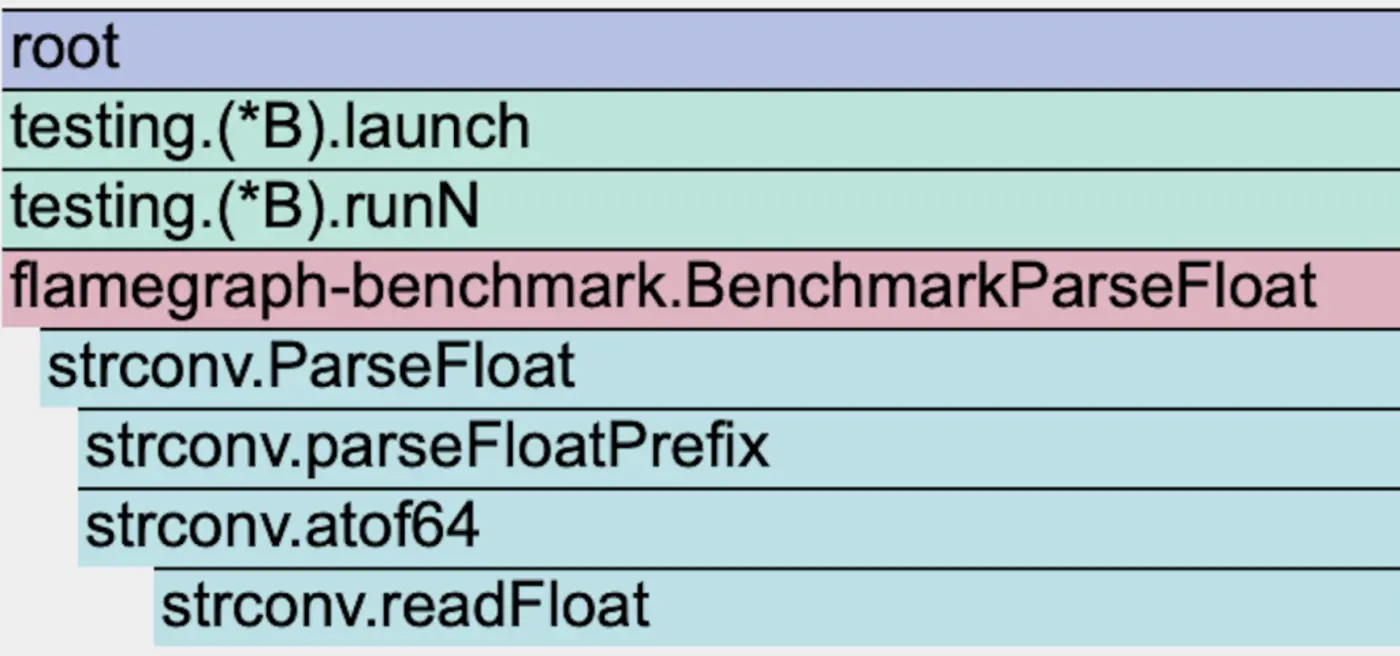Click the first green testing frame

coord(700,129)
